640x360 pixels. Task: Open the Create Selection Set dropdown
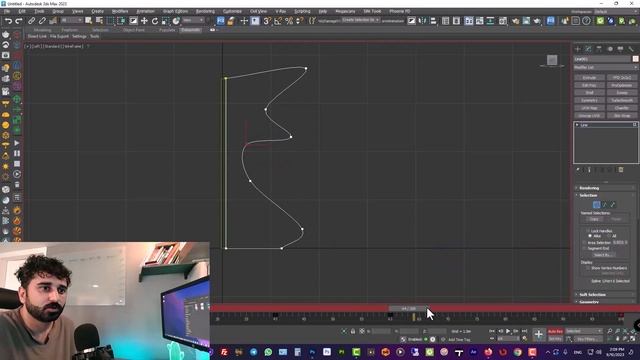(x=361, y=20)
